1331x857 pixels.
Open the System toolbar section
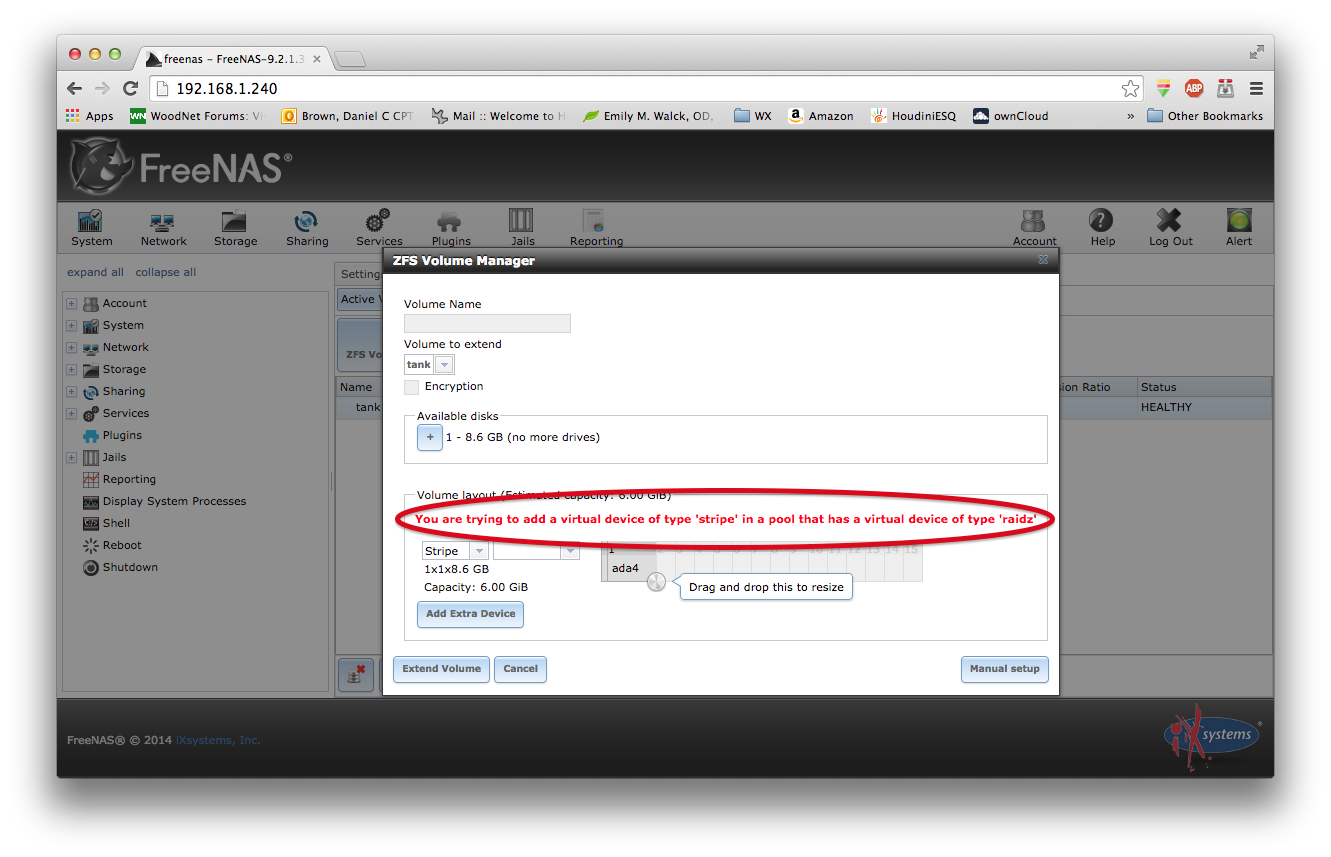(x=91, y=227)
